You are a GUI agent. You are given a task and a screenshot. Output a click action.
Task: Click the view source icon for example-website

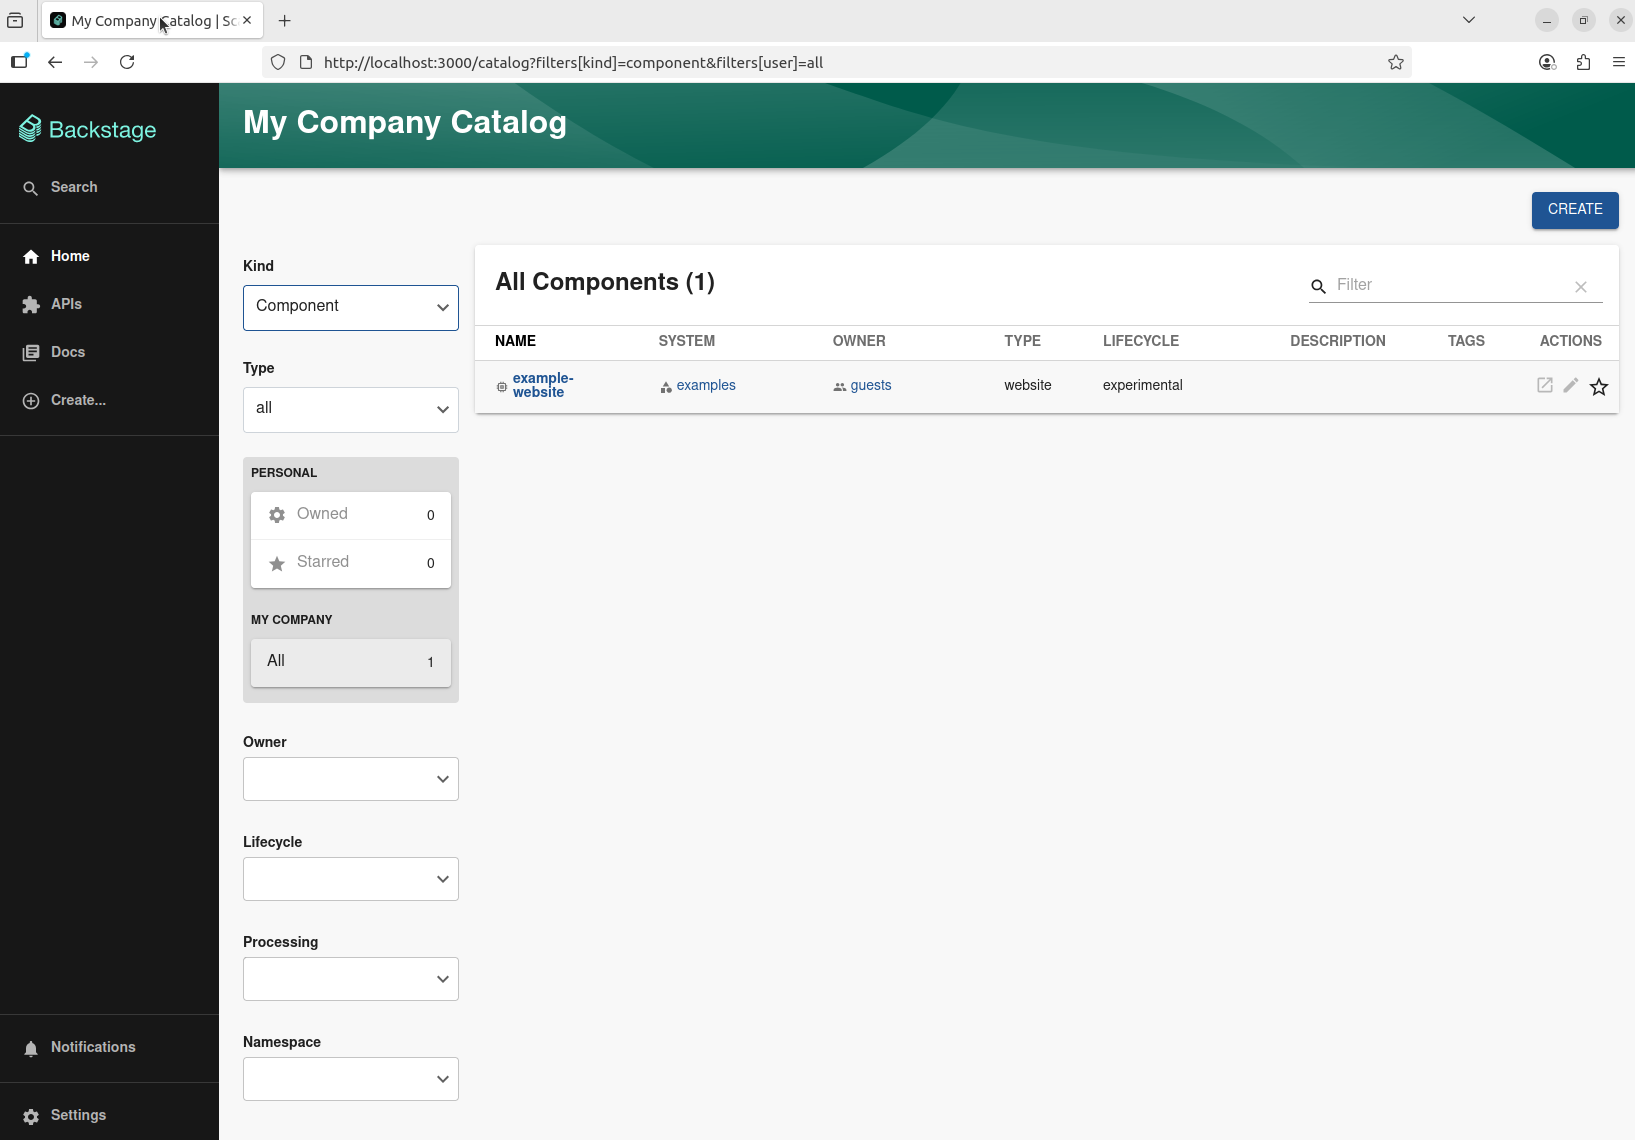pyautogui.click(x=1545, y=385)
